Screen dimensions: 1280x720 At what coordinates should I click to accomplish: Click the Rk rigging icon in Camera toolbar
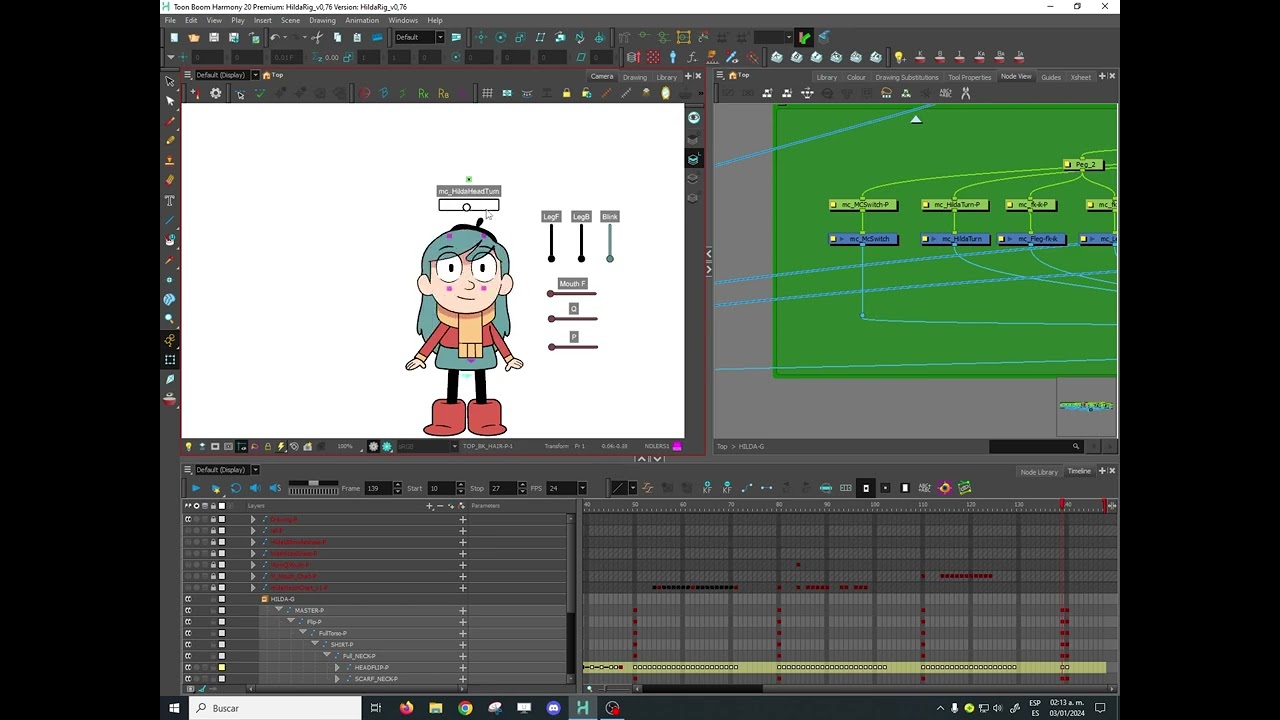click(x=423, y=93)
